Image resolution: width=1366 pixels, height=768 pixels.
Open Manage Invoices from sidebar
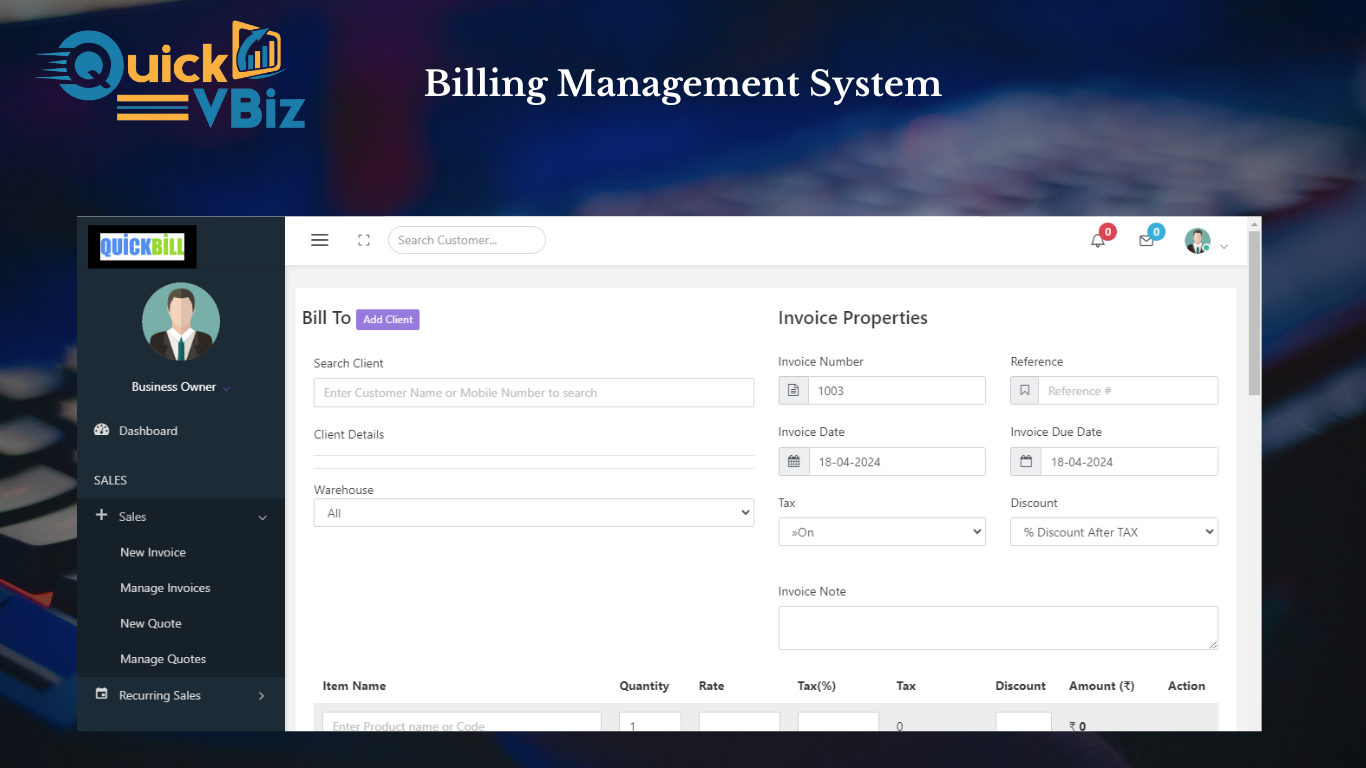(165, 588)
